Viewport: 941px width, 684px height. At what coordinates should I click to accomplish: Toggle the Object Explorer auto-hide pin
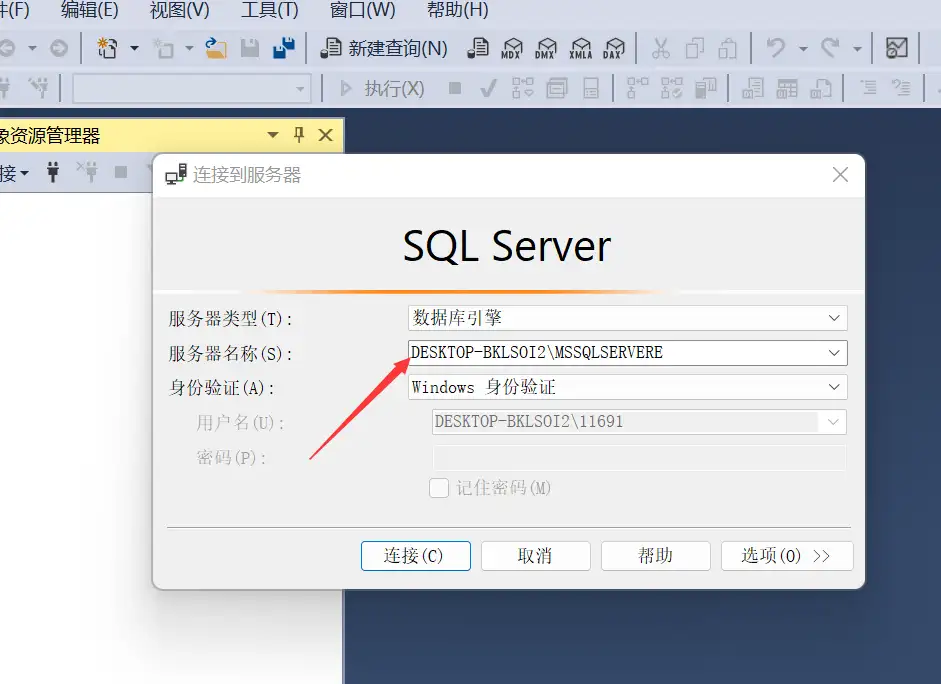(299, 135)
